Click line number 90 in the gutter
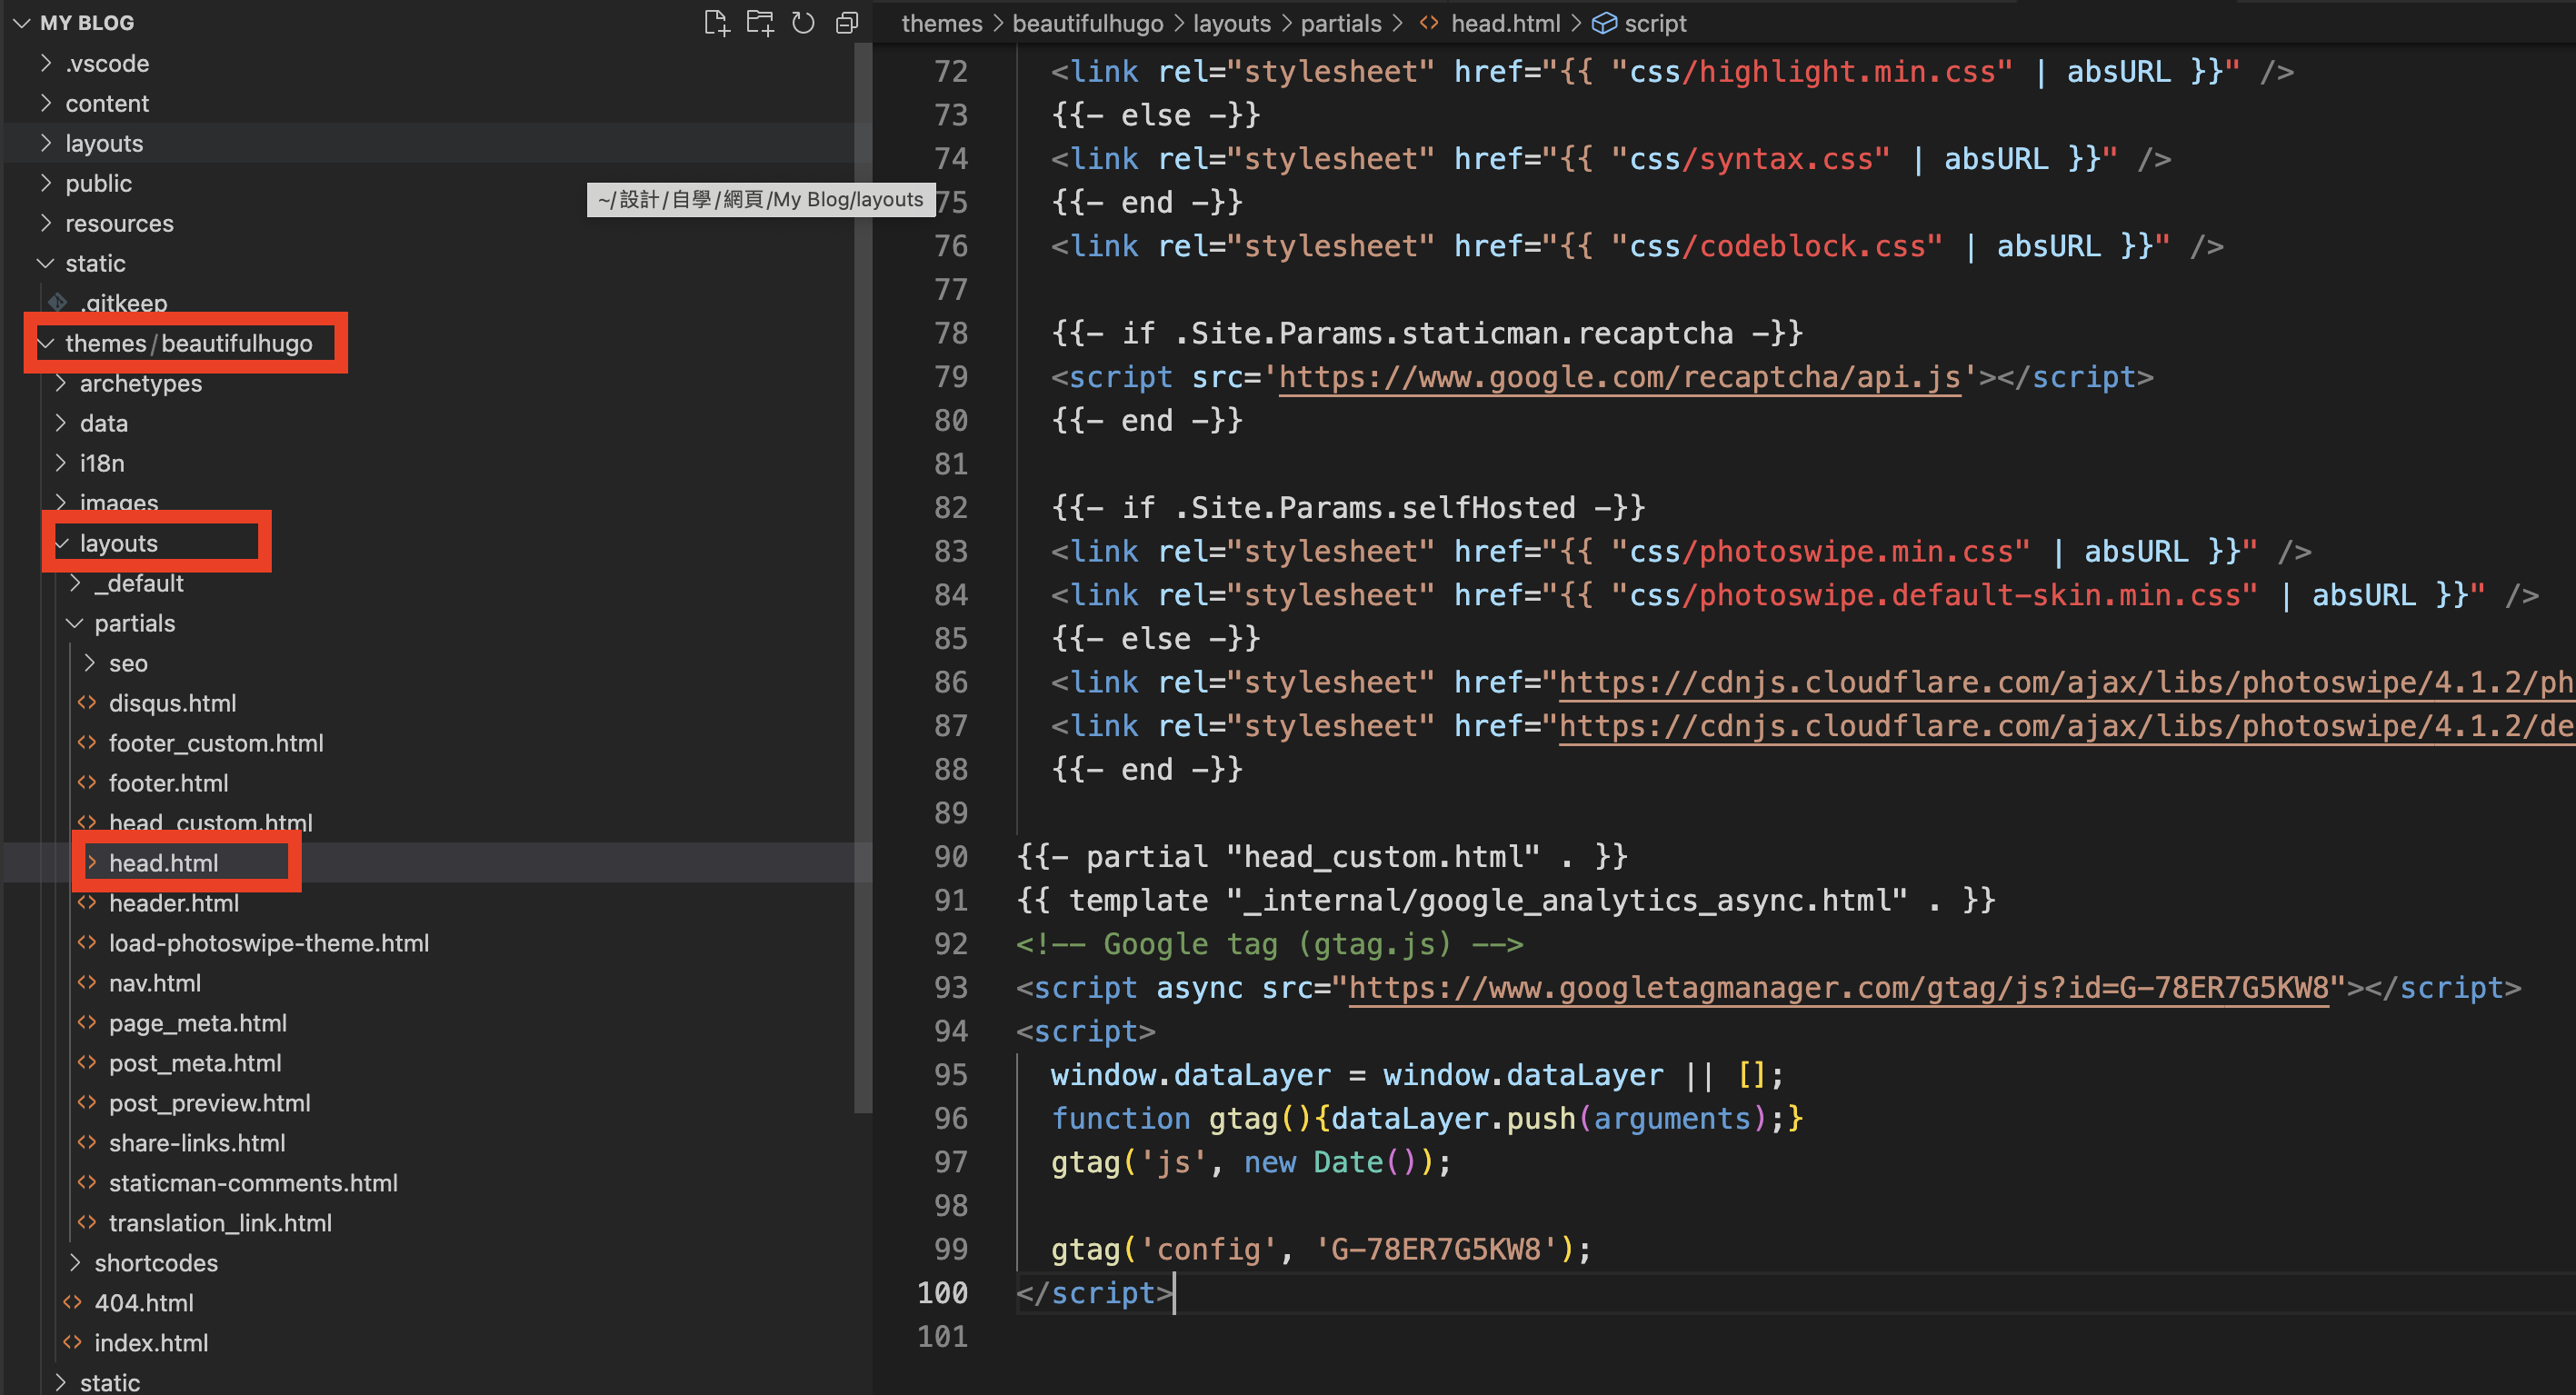Image resolution: width=2576 pixels, height=1395 pixels. (x=950, y=857)
